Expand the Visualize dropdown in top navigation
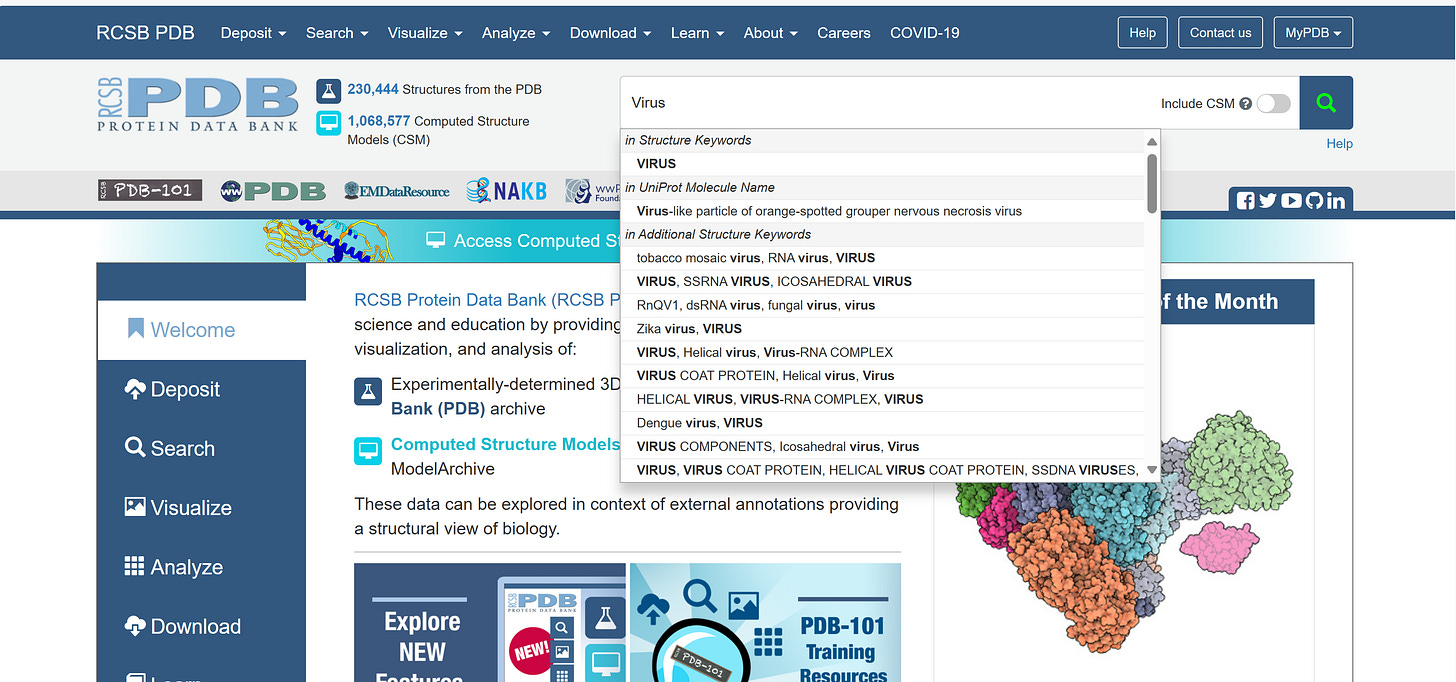 (425, 33)
